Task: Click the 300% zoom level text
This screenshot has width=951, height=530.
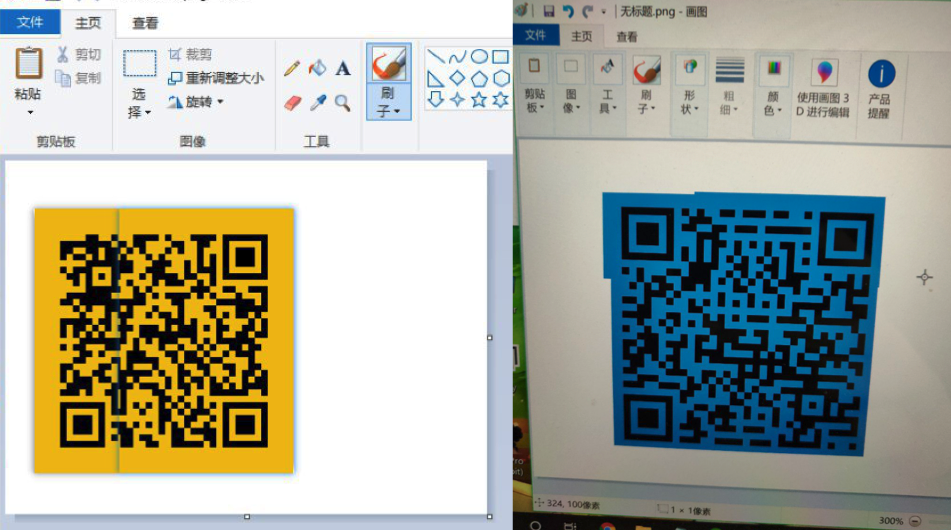Action: 890,520
